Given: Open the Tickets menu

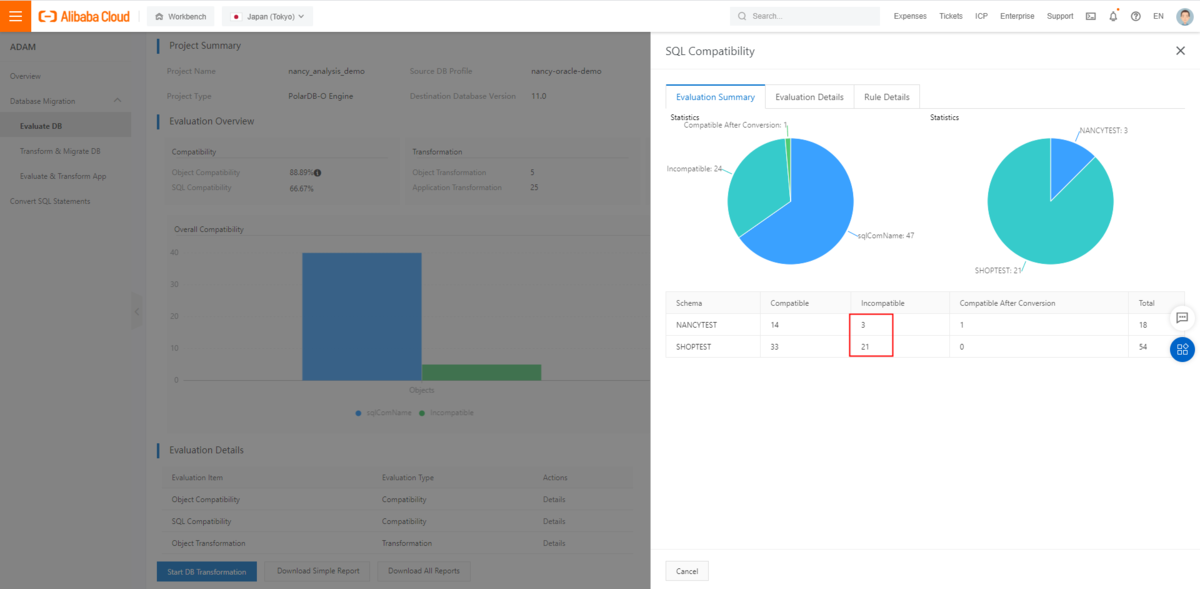Looking at the screenshot, I should 951,16.
